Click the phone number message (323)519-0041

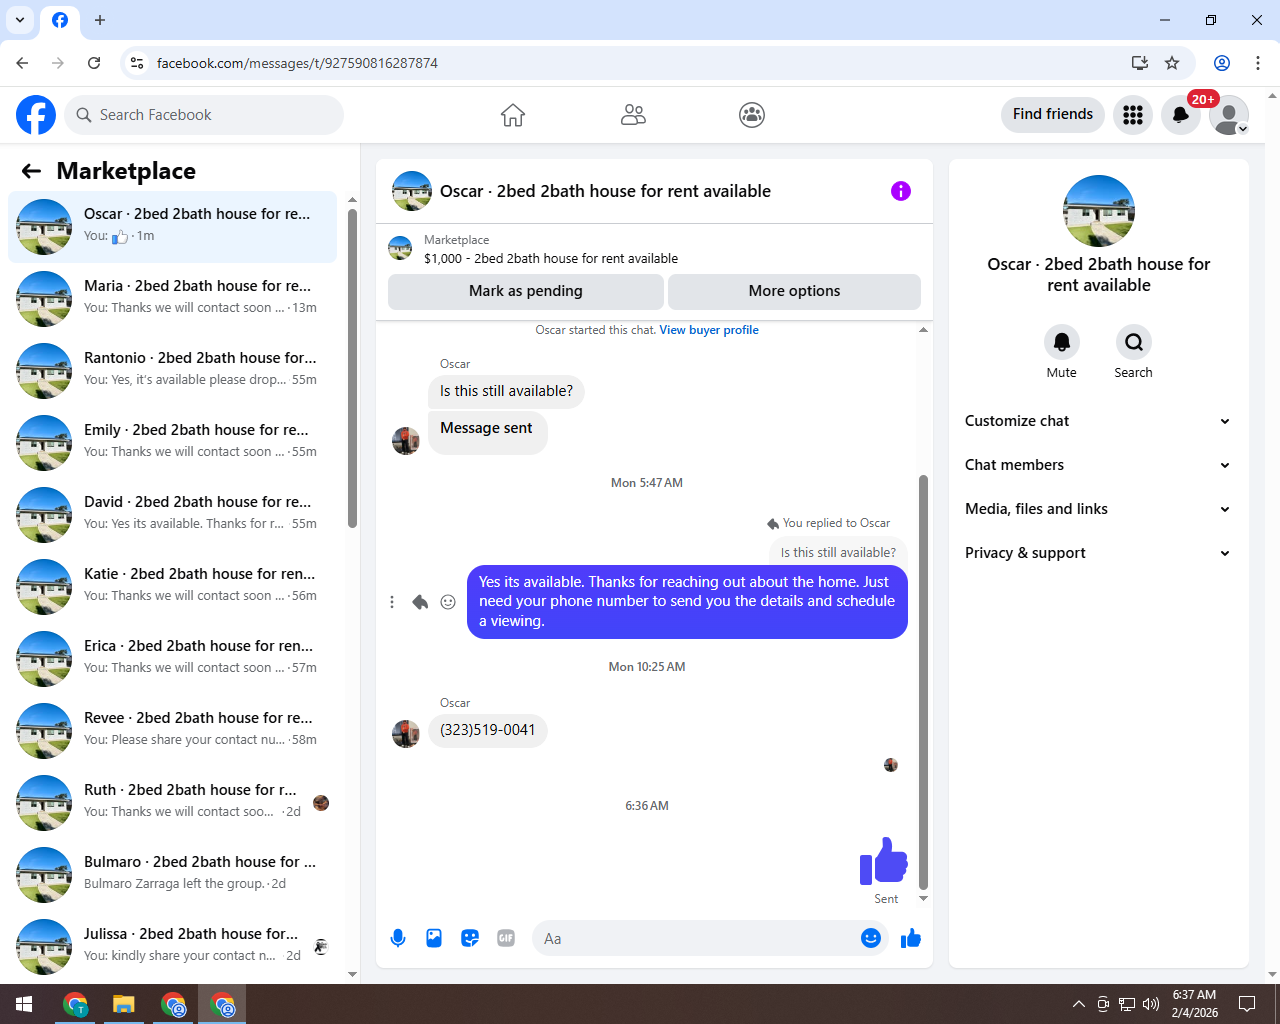[x=488, y=730]
